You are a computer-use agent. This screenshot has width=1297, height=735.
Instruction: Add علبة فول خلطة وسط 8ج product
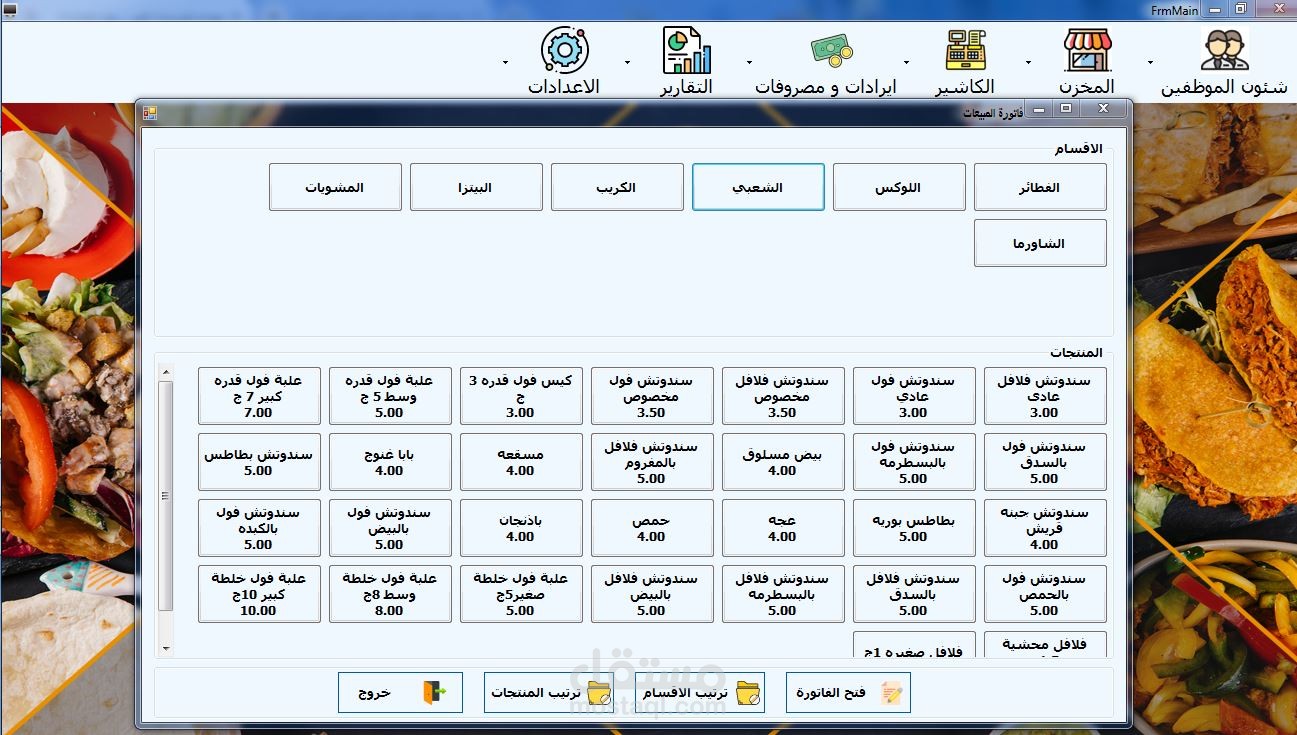click(390, 594)
